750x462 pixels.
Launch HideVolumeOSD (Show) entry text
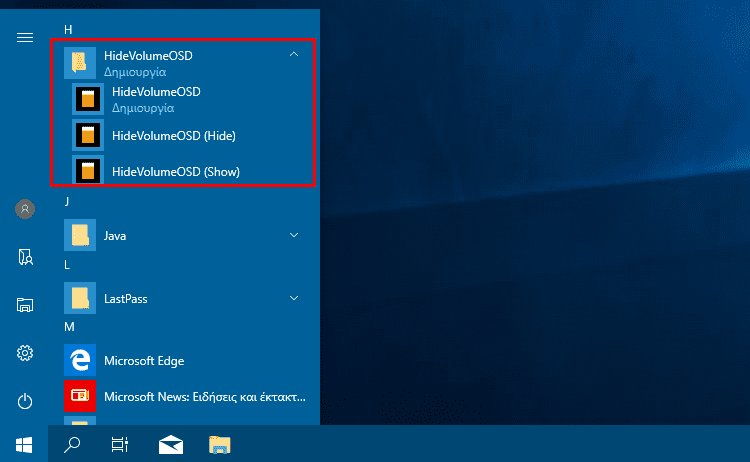[x=176, y=172]
